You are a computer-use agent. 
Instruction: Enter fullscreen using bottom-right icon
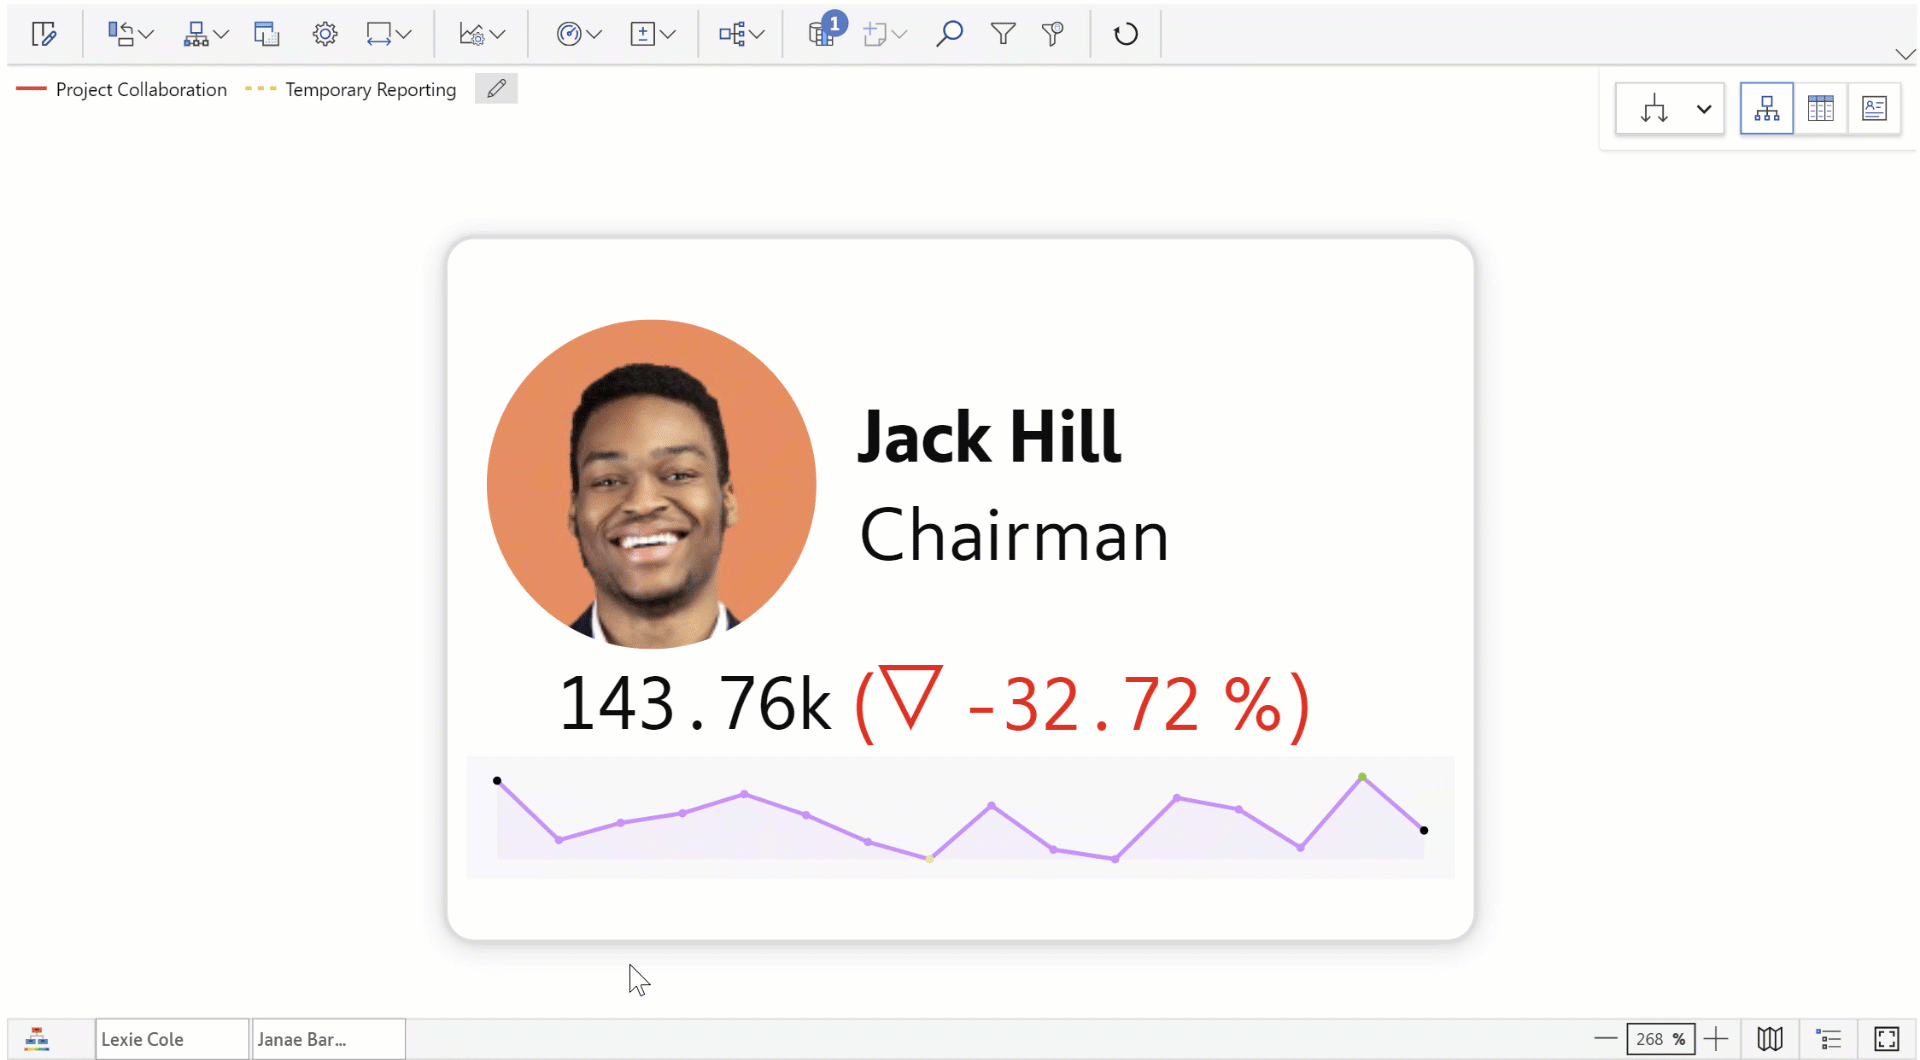click(x=1886, y=1039)
